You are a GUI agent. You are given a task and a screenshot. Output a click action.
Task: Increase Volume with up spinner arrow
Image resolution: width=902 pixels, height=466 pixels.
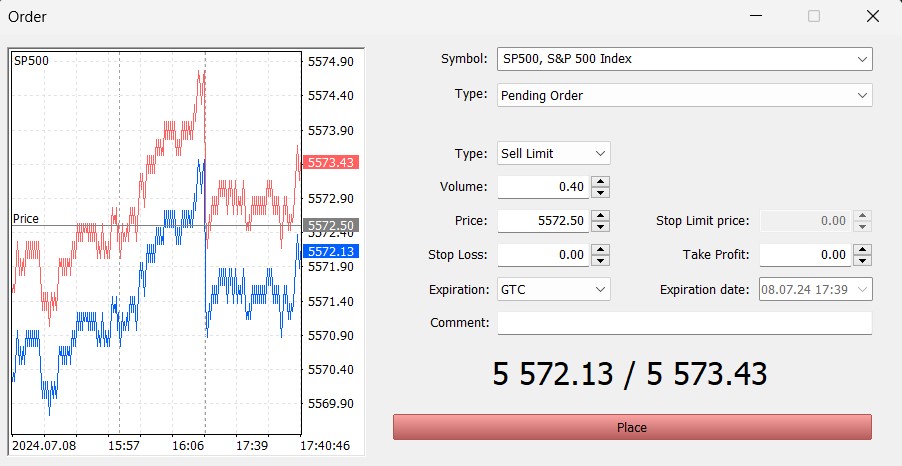[x=600, y=182]
